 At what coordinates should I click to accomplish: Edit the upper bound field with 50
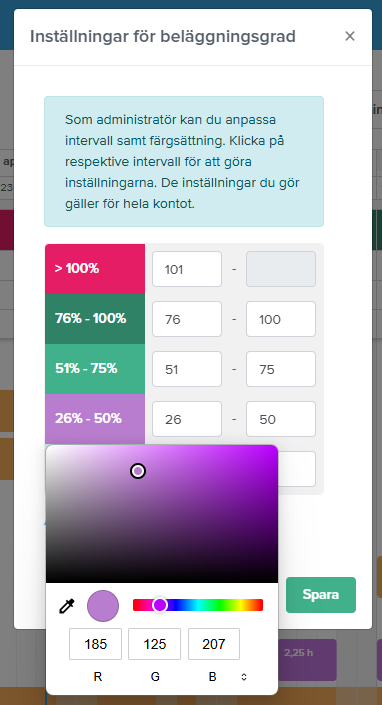(x=281, y=419)
